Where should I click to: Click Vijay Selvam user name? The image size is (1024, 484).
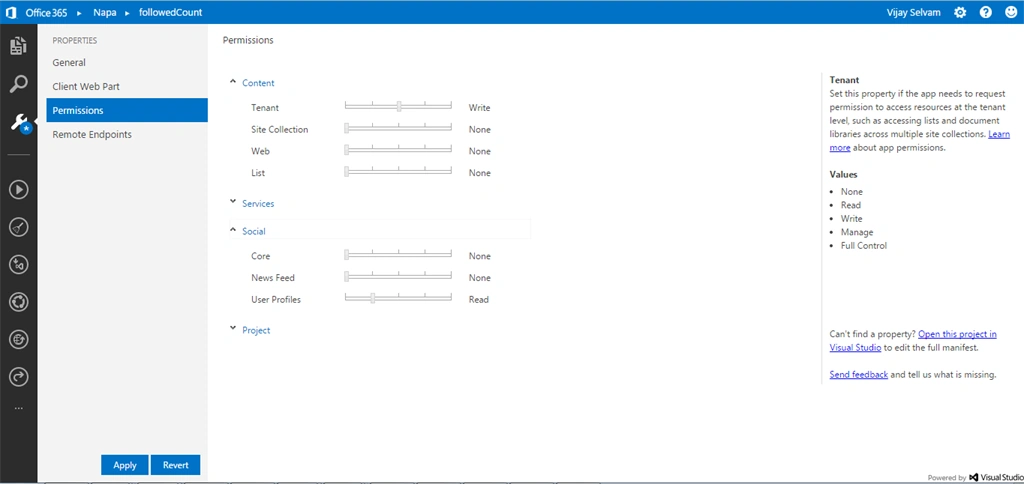coord(914,12)
